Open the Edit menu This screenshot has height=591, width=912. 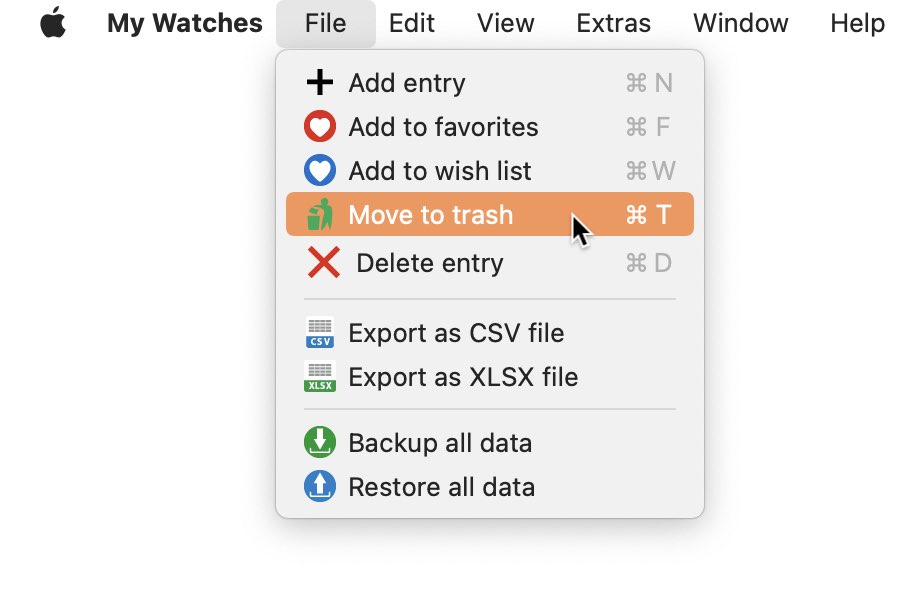(412, 23)
